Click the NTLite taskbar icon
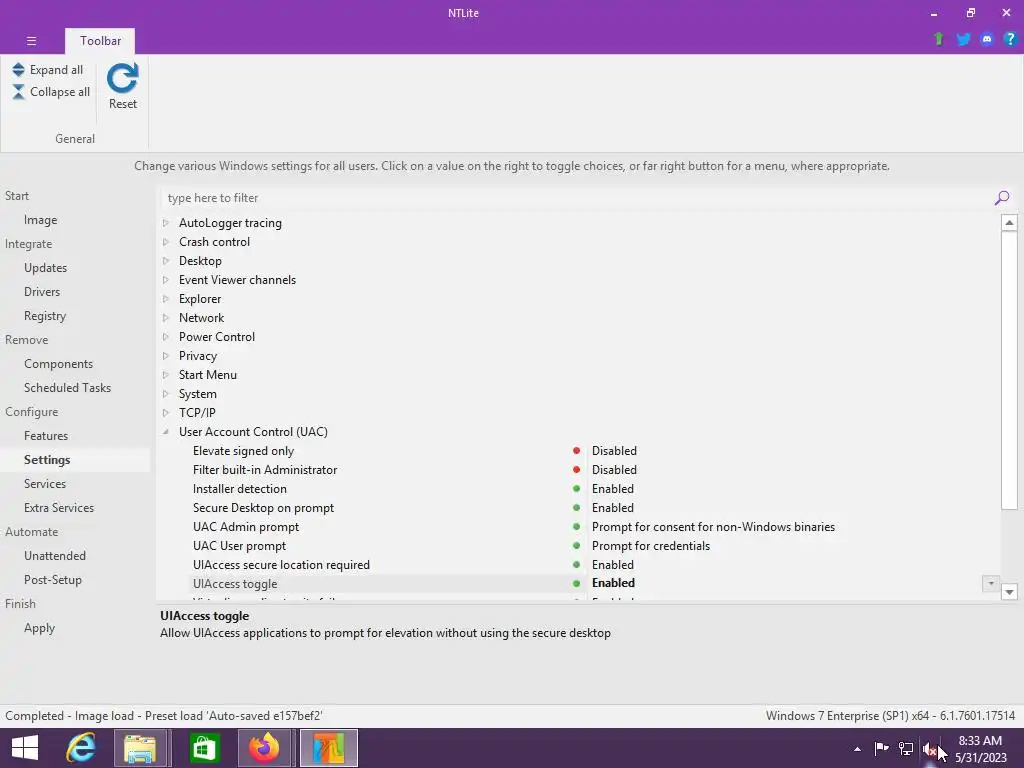This screenshot has width=1024, height=768. pyautogui.click(x=328, y=748)
